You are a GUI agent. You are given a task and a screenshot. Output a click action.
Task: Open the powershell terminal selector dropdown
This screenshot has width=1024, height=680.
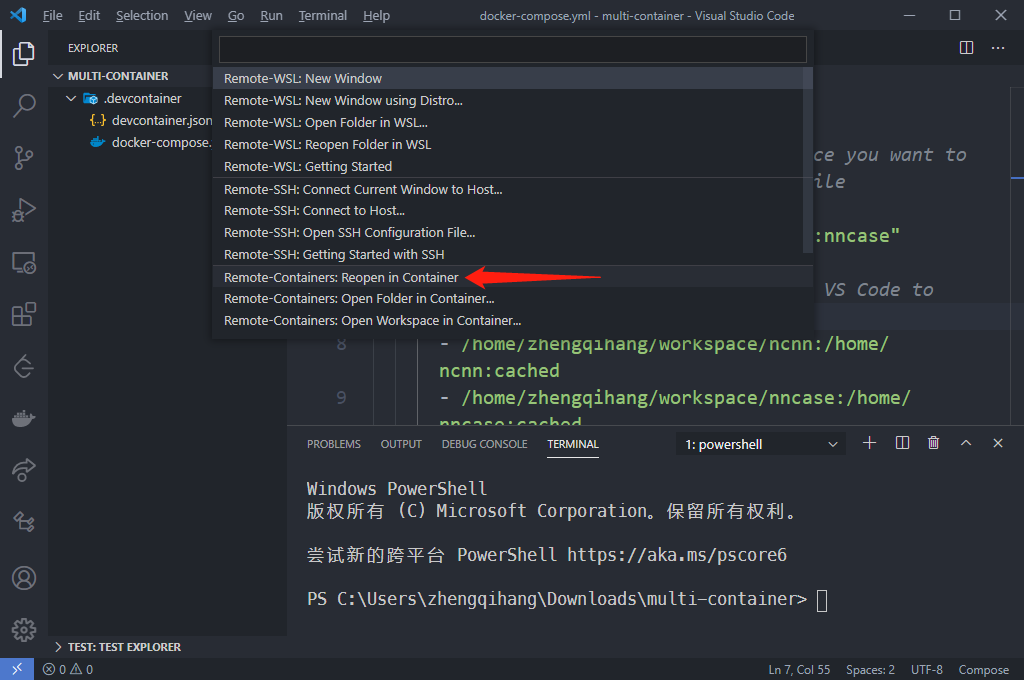point(761,444)
